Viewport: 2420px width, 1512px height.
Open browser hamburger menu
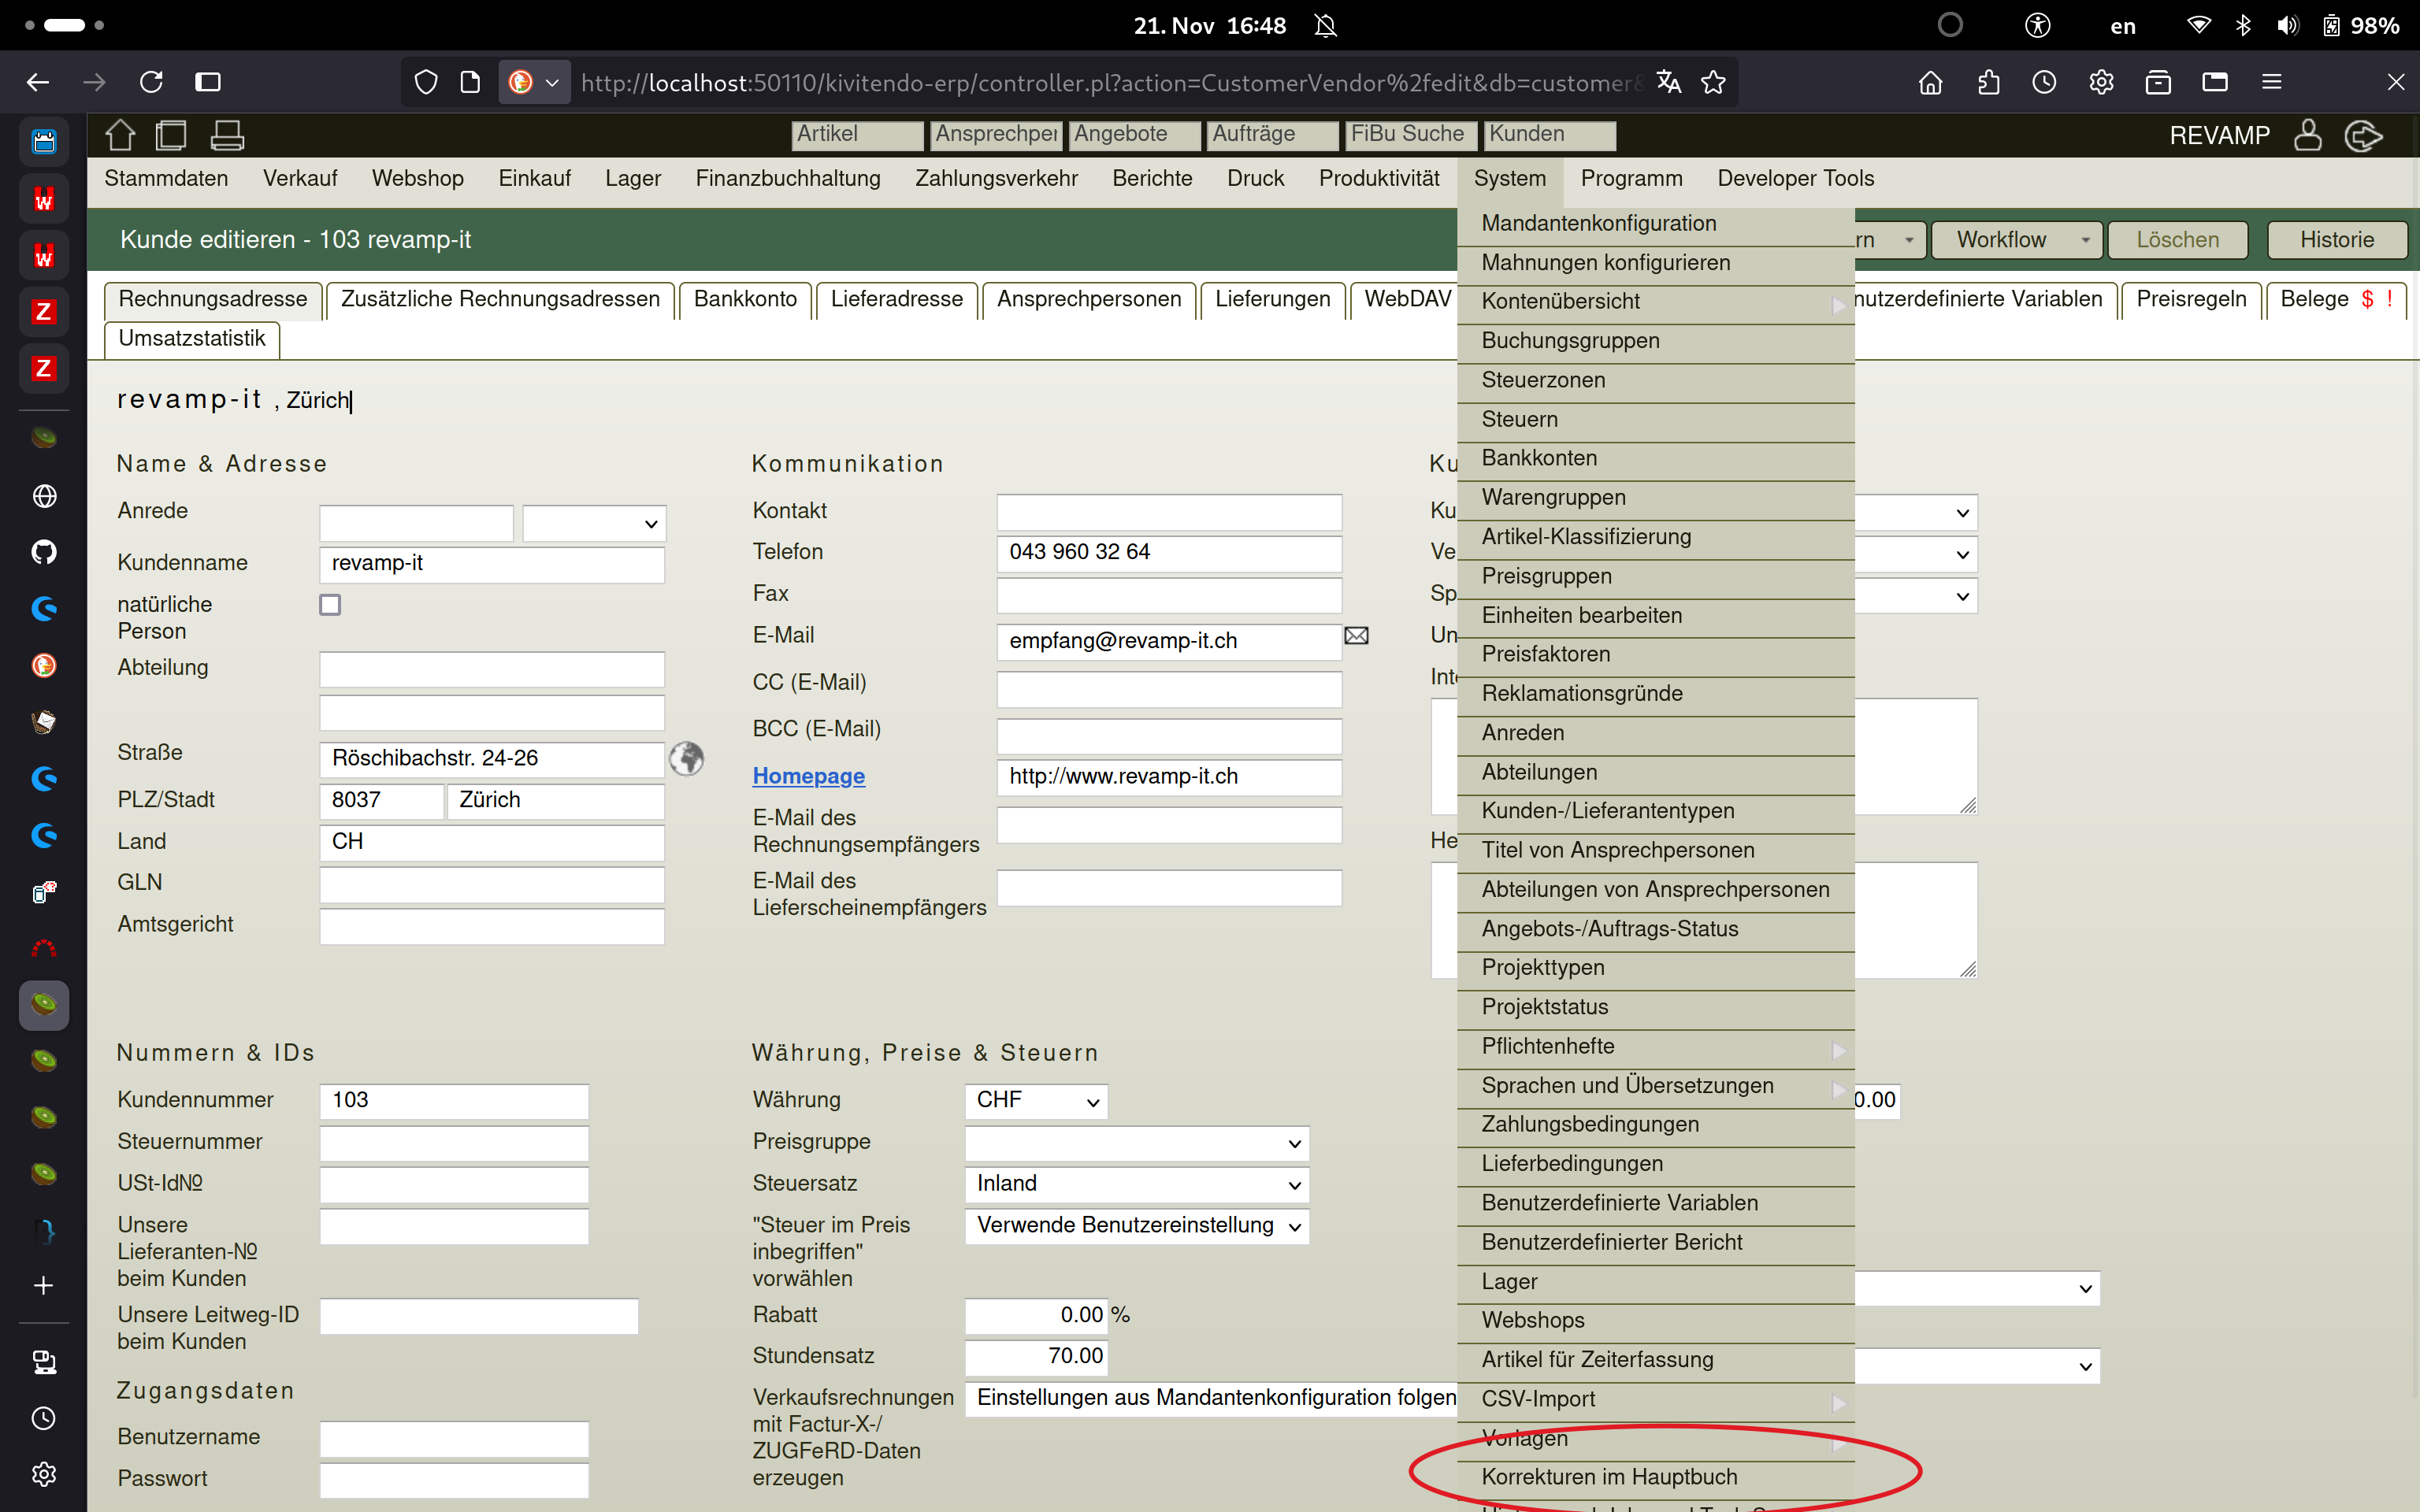tap(2271, 82)
